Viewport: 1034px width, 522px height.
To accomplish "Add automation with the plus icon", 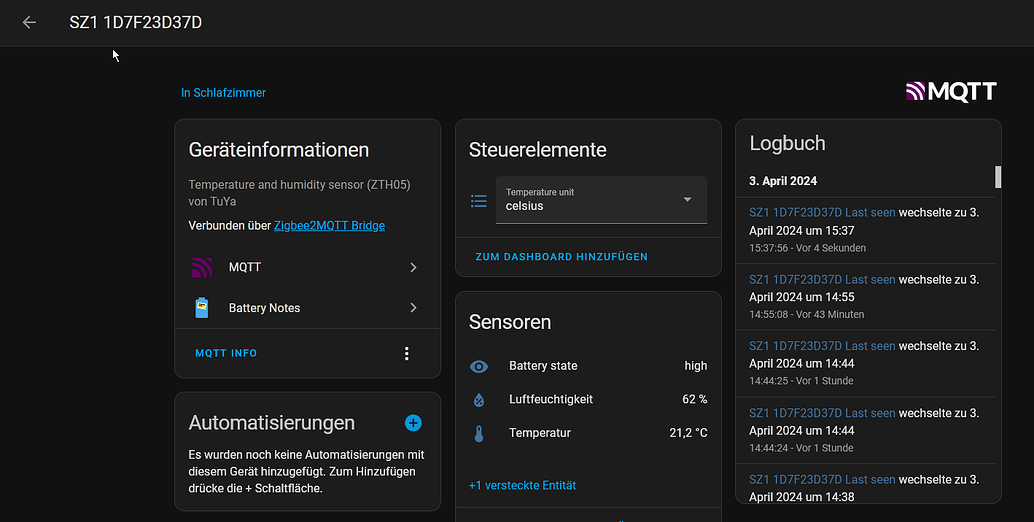I will [x=413, y=423].
